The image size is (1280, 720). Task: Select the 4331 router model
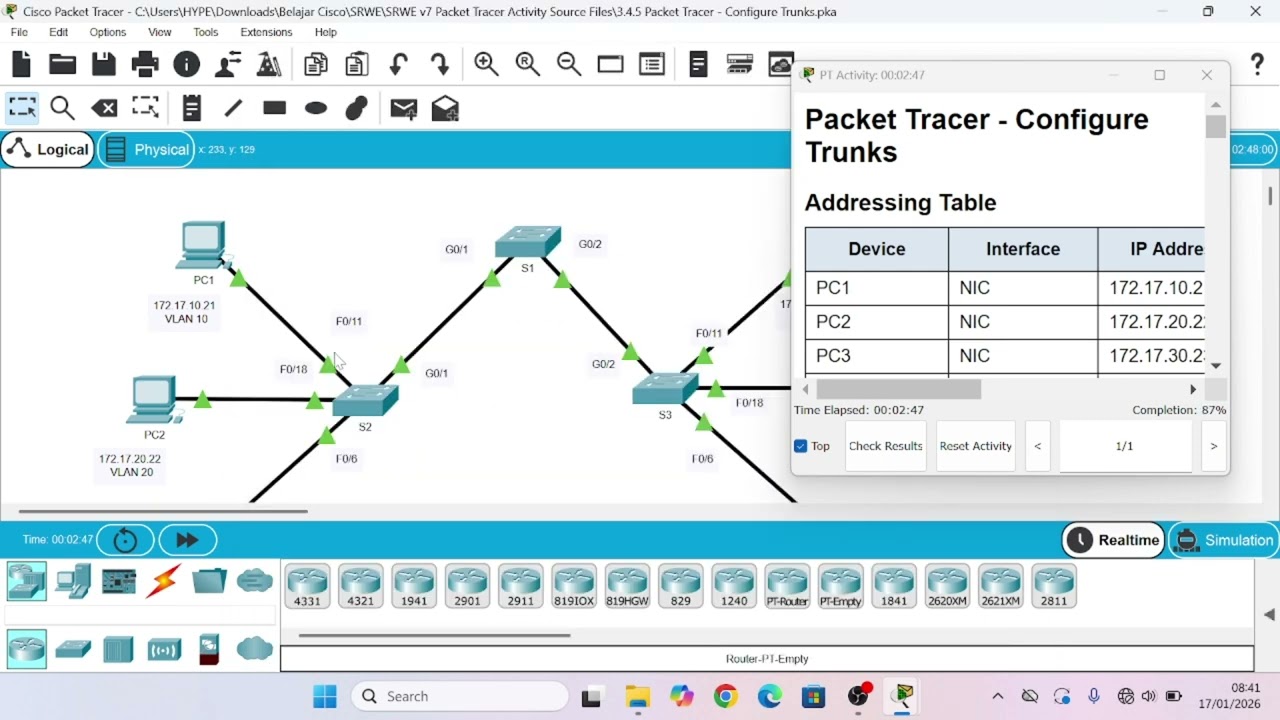(307, 586)
